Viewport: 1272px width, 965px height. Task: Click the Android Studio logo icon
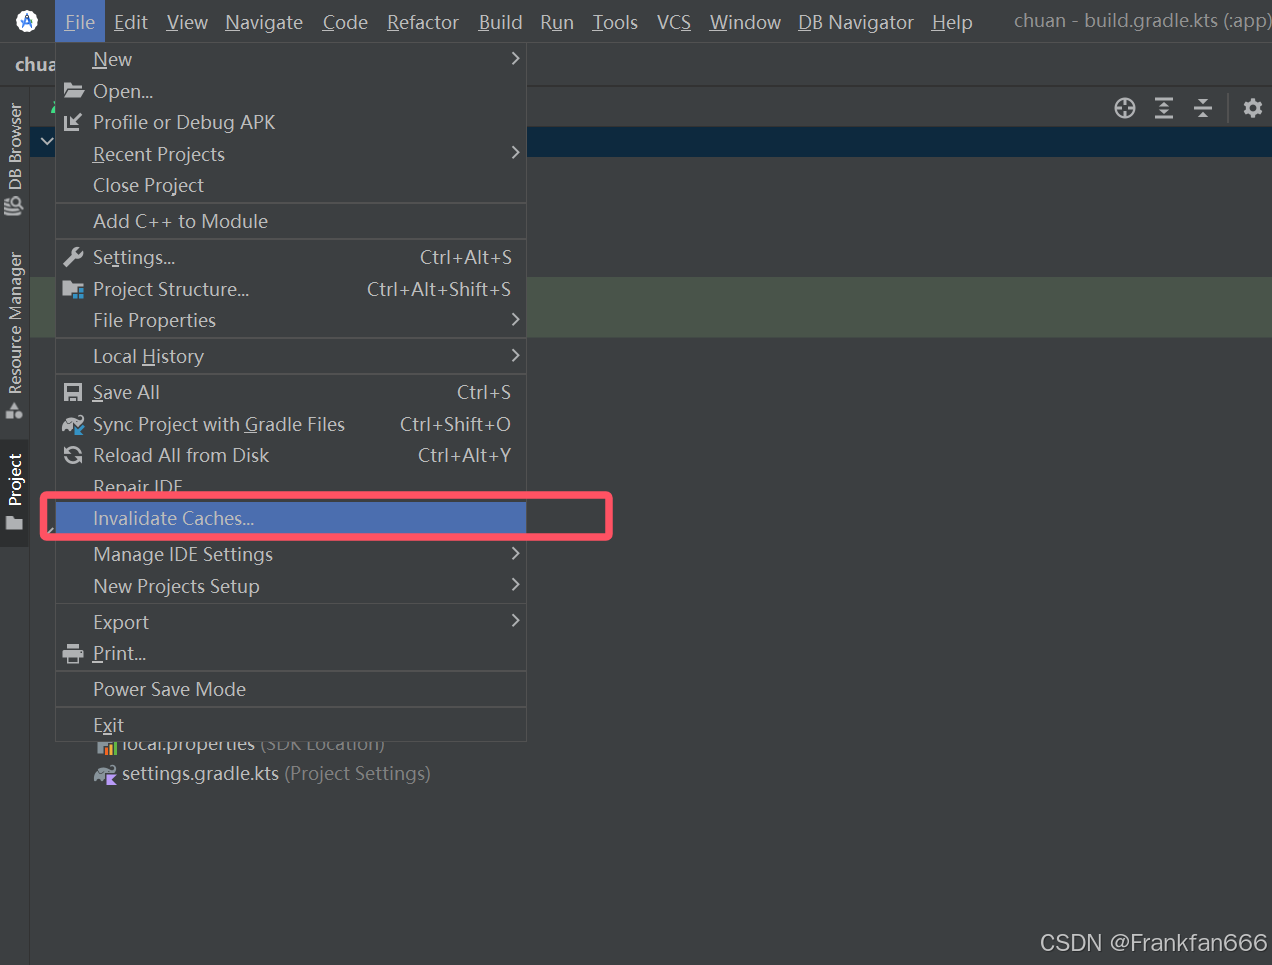tap(25, 20)
